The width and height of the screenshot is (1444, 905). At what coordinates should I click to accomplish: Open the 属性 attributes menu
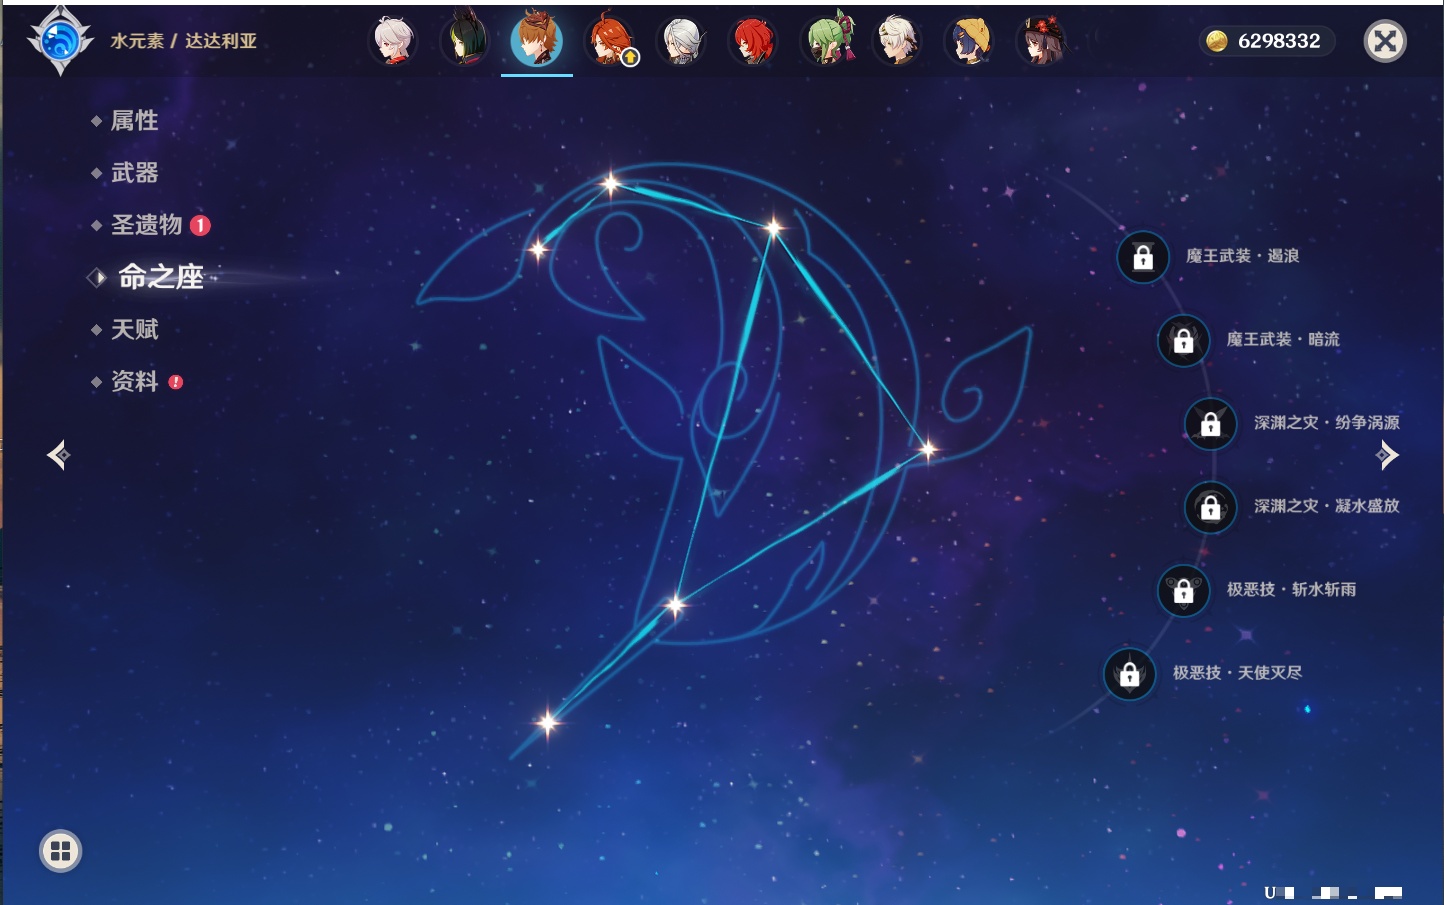[134, 121]
